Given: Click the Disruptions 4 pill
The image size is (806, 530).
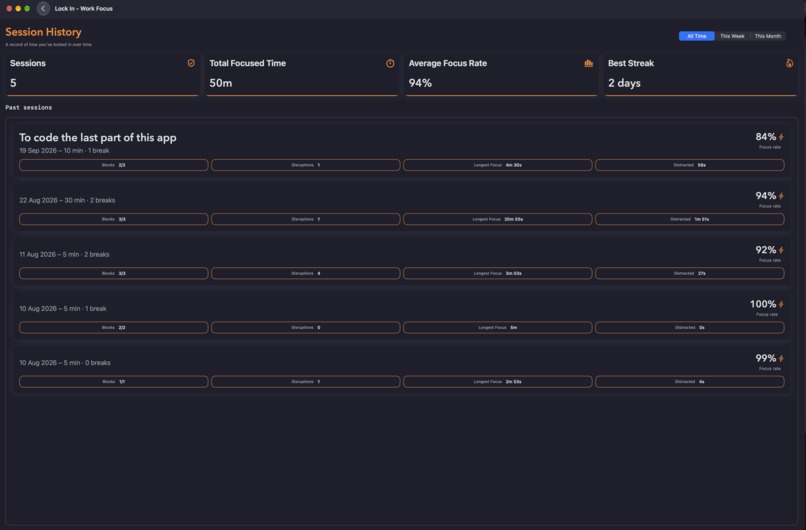Looking at the screenshot, I should click(305, 273).
